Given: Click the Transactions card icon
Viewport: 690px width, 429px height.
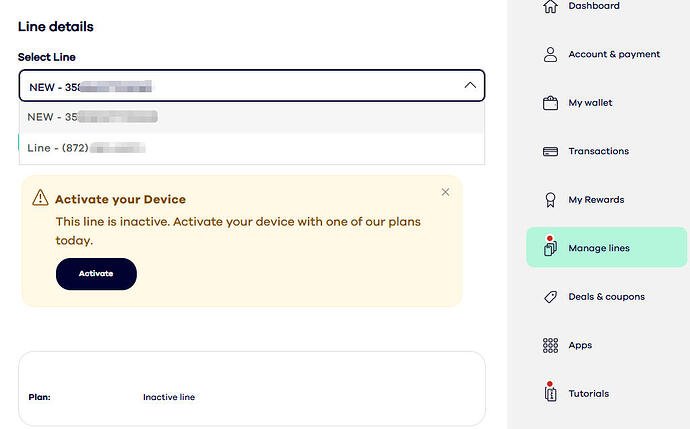Looking at the screenshot, I should 550,151.
